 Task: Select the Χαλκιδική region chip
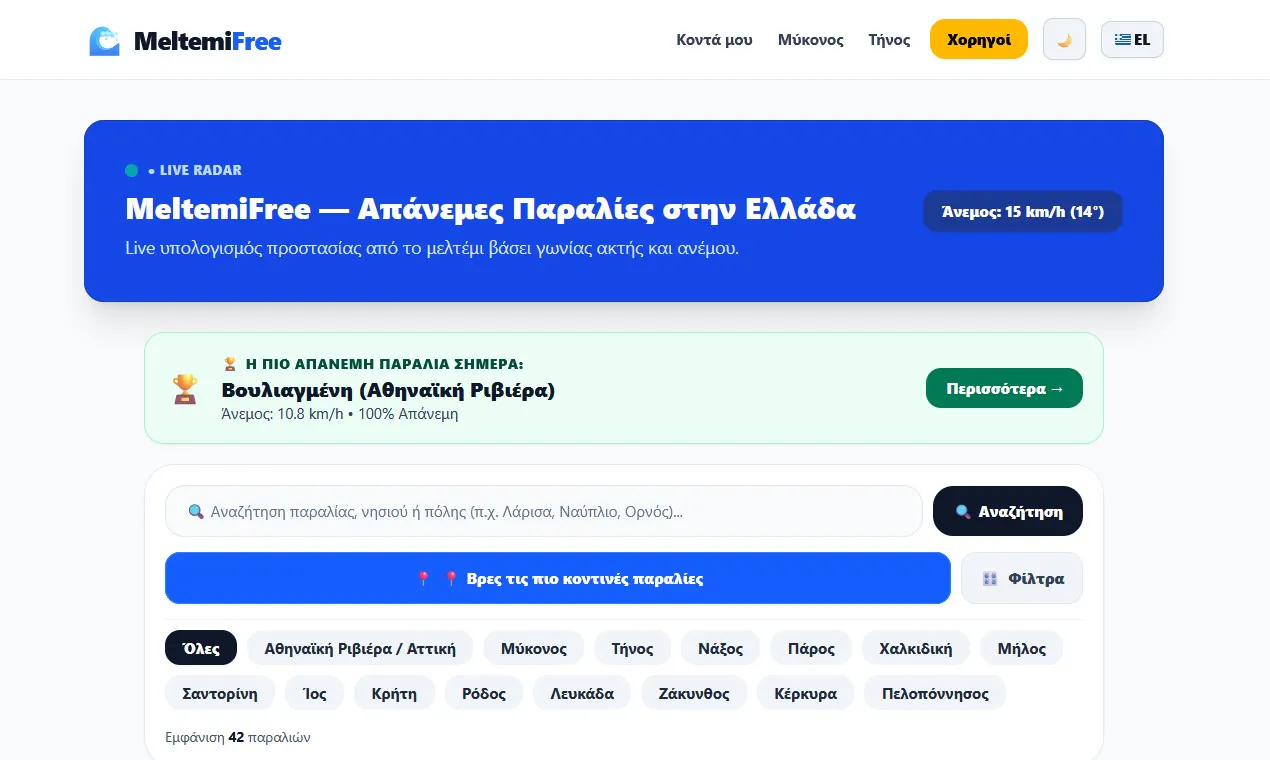click(916, 648)
